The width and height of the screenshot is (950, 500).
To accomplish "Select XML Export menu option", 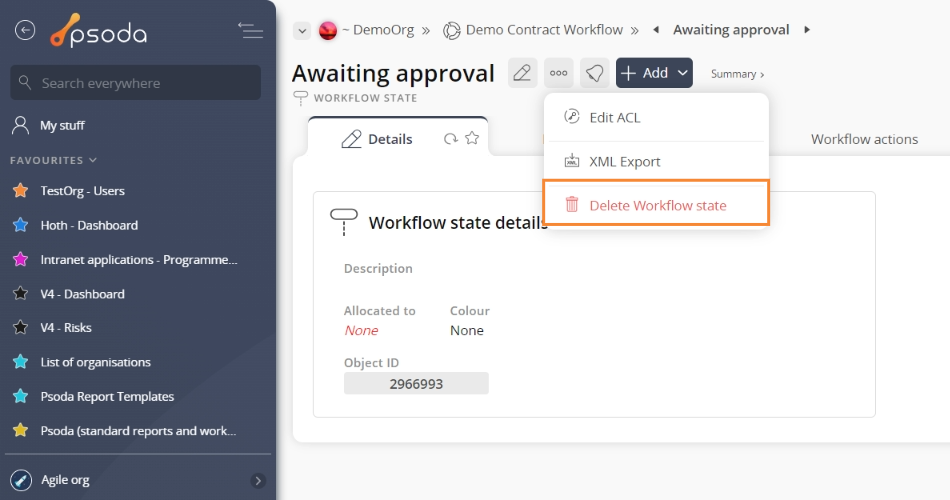I will (x=624, y=161).
